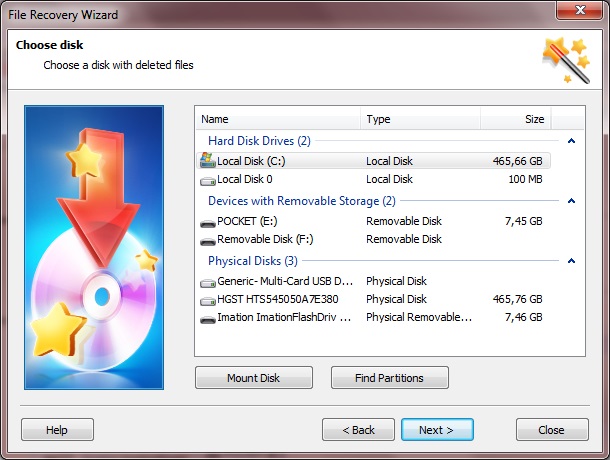
Task: Sort by the Size column header
Action: [x=515, y=119]
